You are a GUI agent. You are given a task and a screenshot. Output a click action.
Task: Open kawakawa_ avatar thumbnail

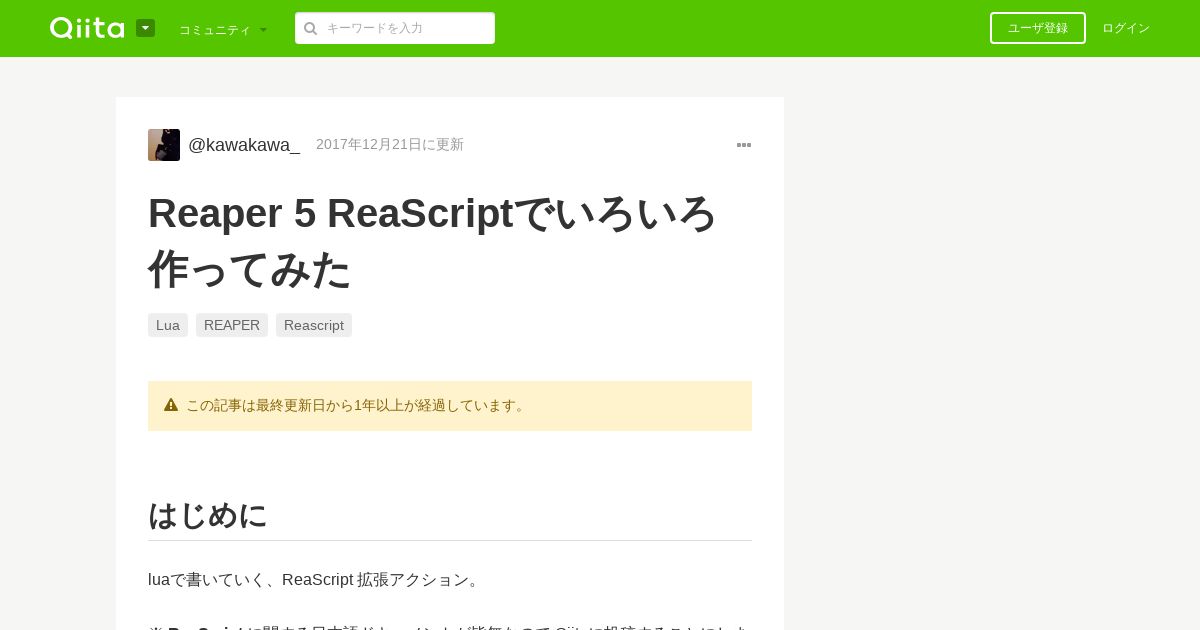[164, 145]
